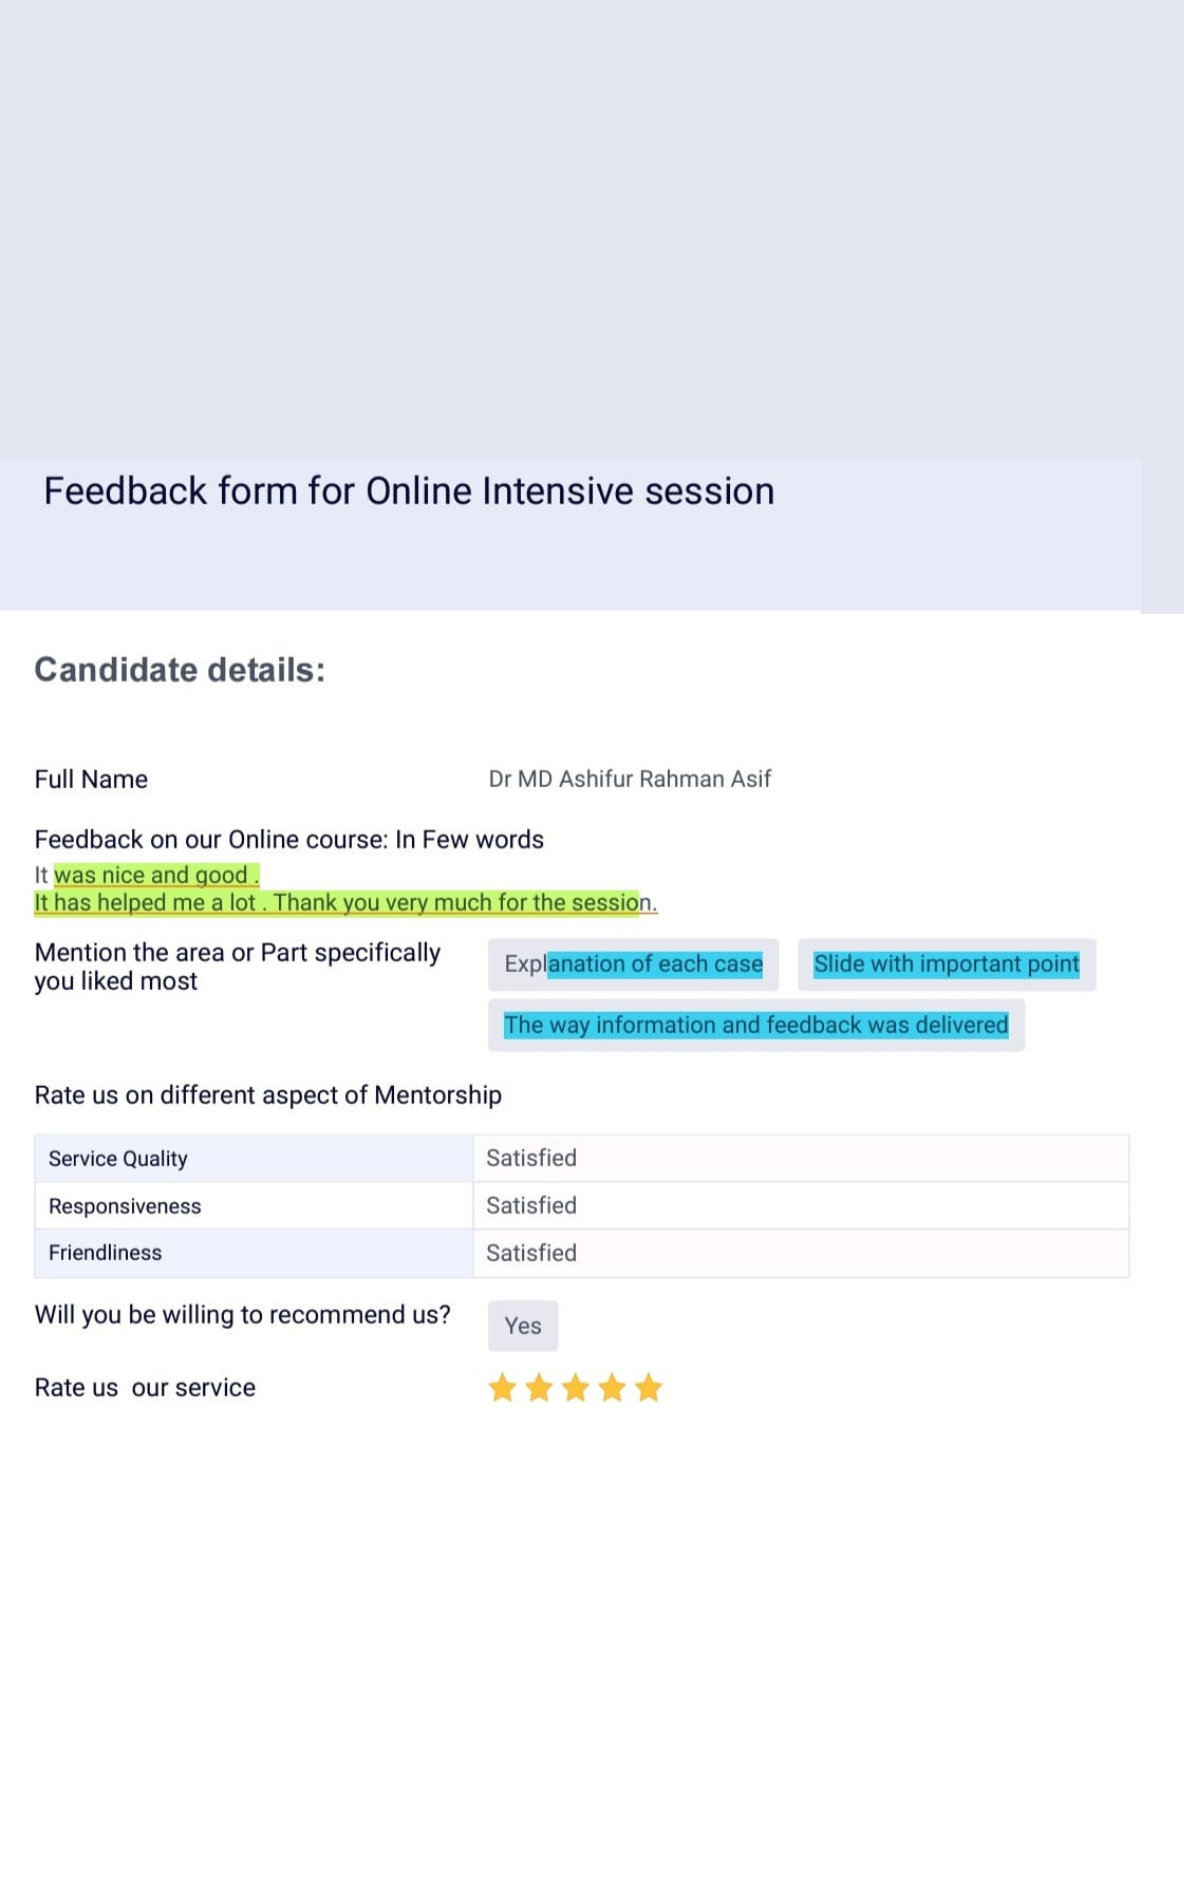Click the 'Feedback form for Online Intensive session' title
This screenshot has height=1896, width=1184.
click(x=409, y=492)
